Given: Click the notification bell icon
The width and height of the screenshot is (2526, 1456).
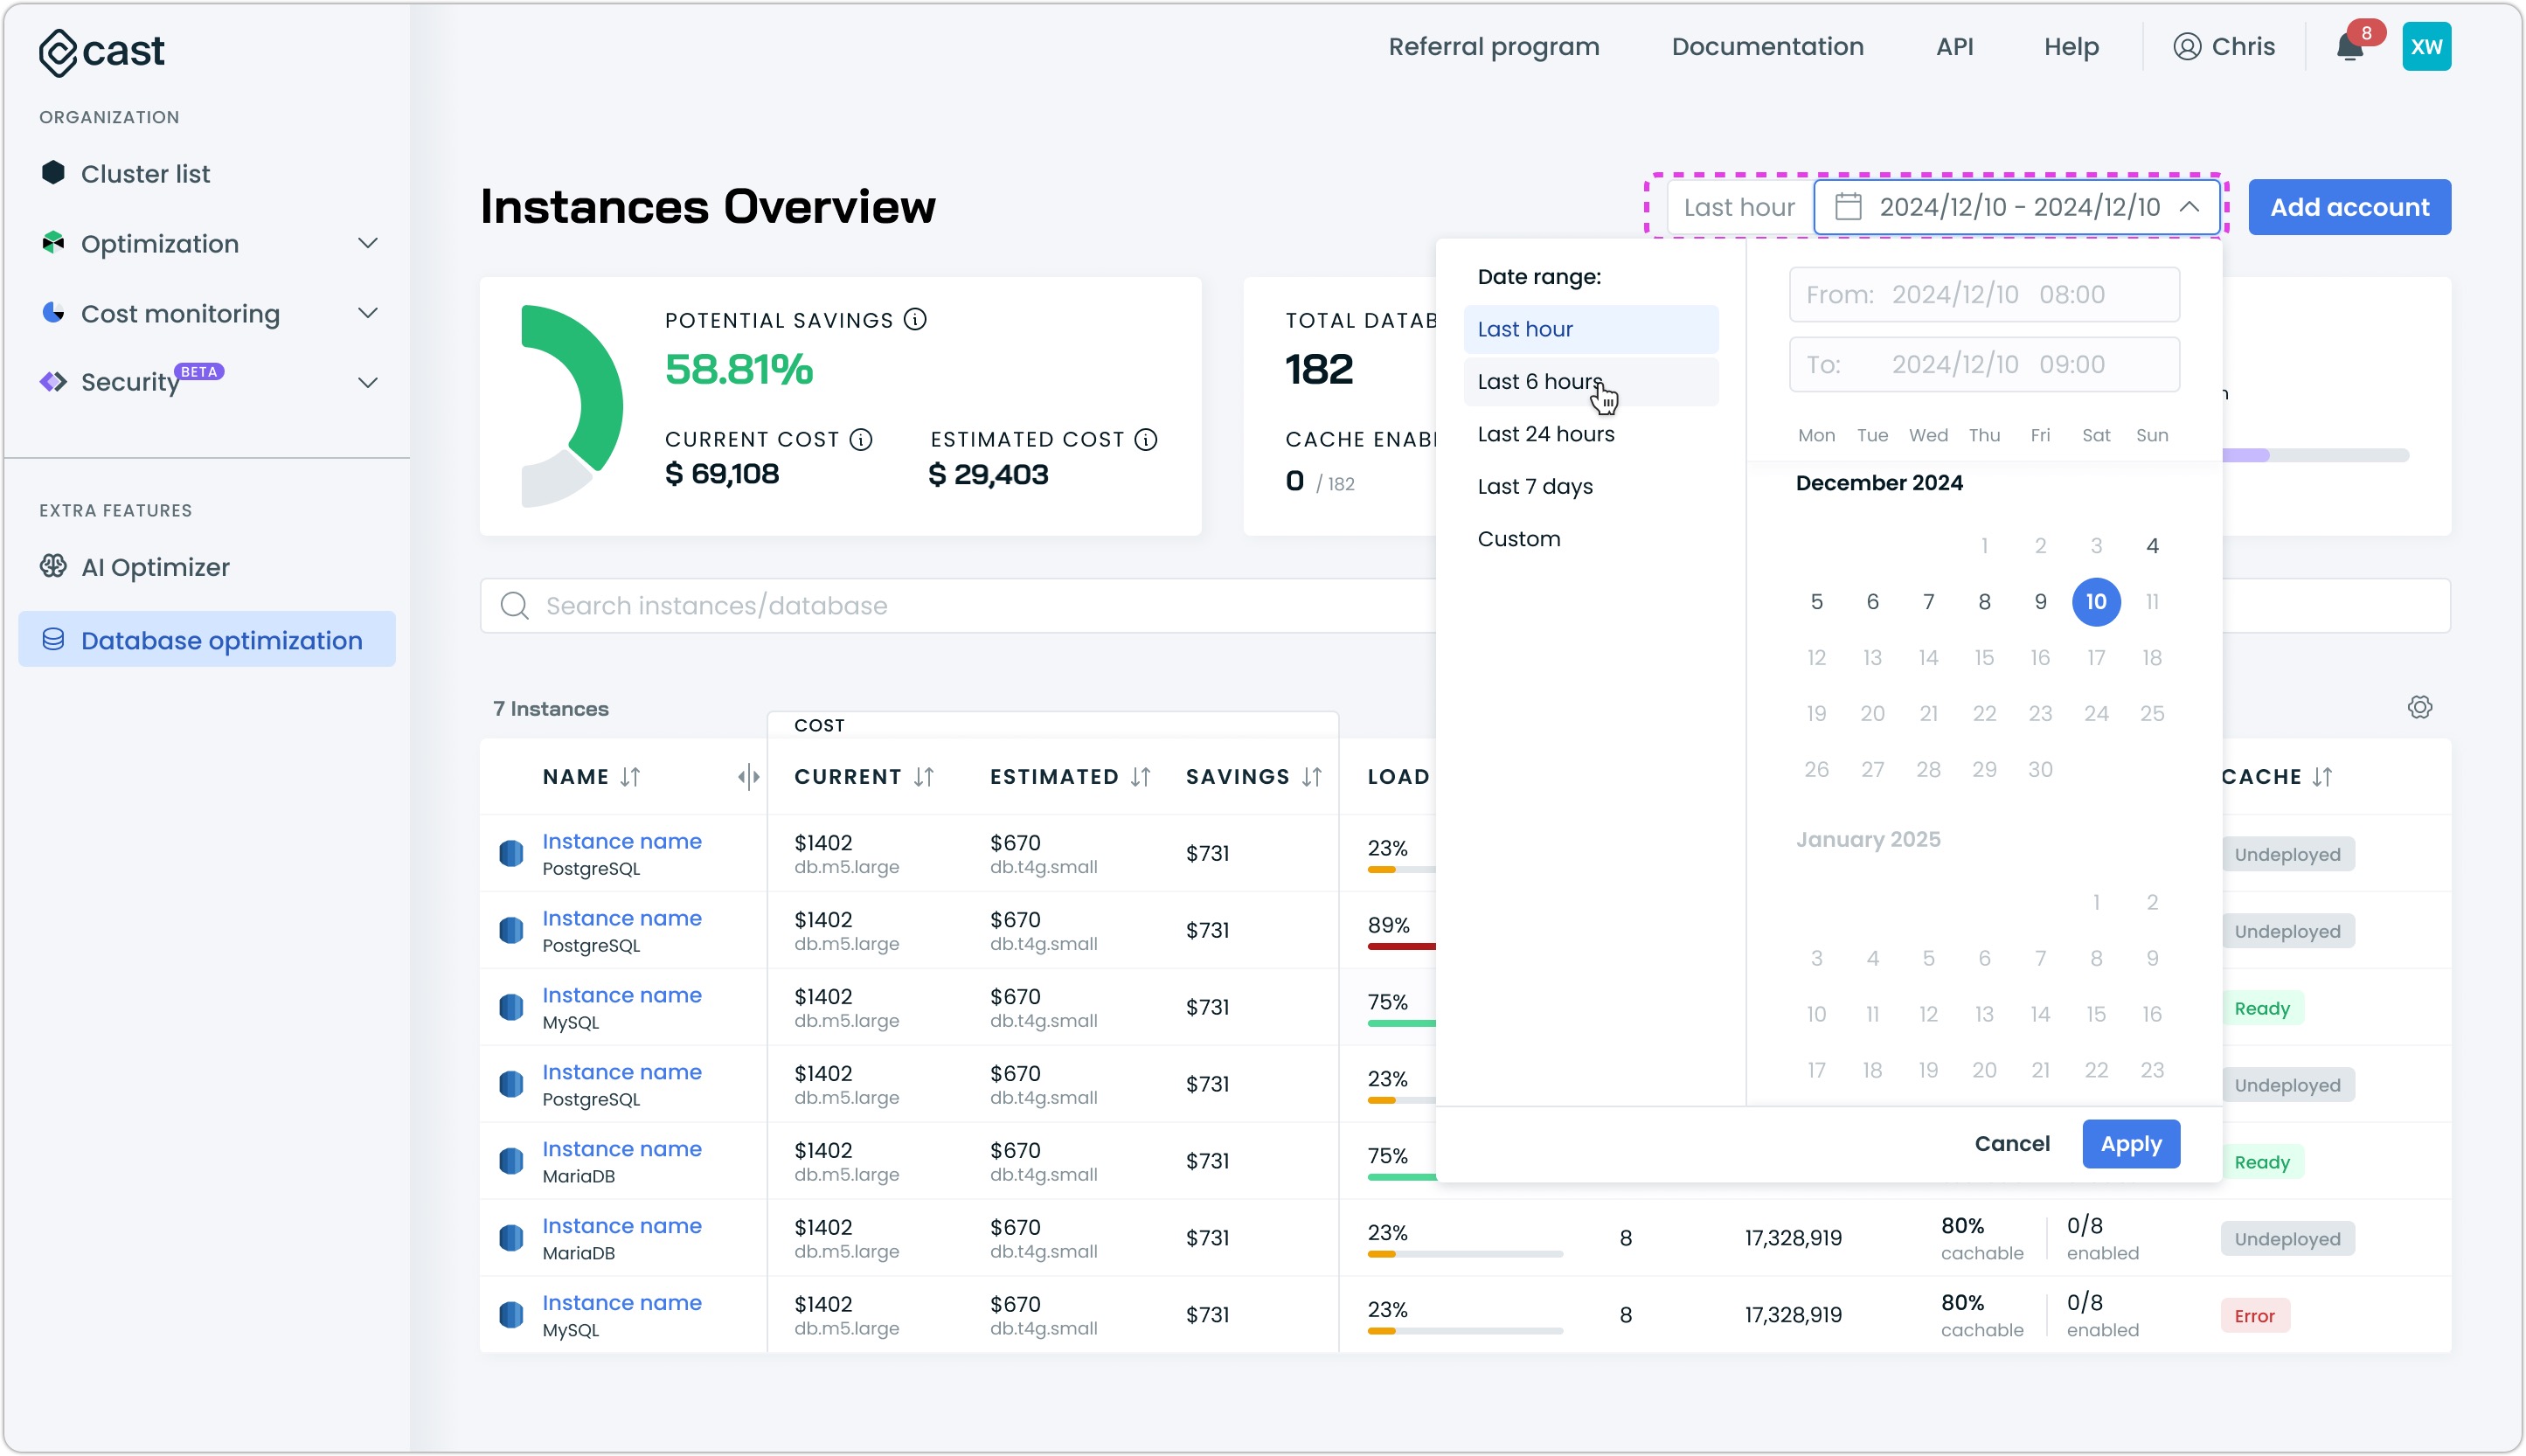Looking at the screenshot, I should 2349,47.
